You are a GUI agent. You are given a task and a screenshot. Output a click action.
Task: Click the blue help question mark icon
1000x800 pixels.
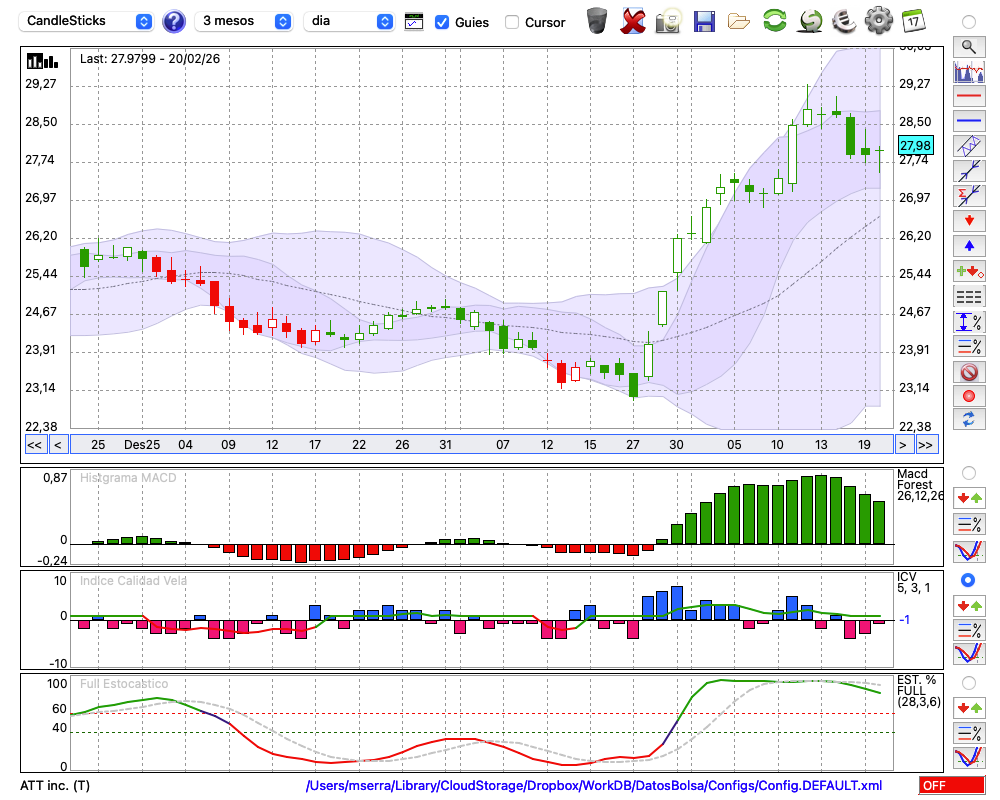(174, 21)
